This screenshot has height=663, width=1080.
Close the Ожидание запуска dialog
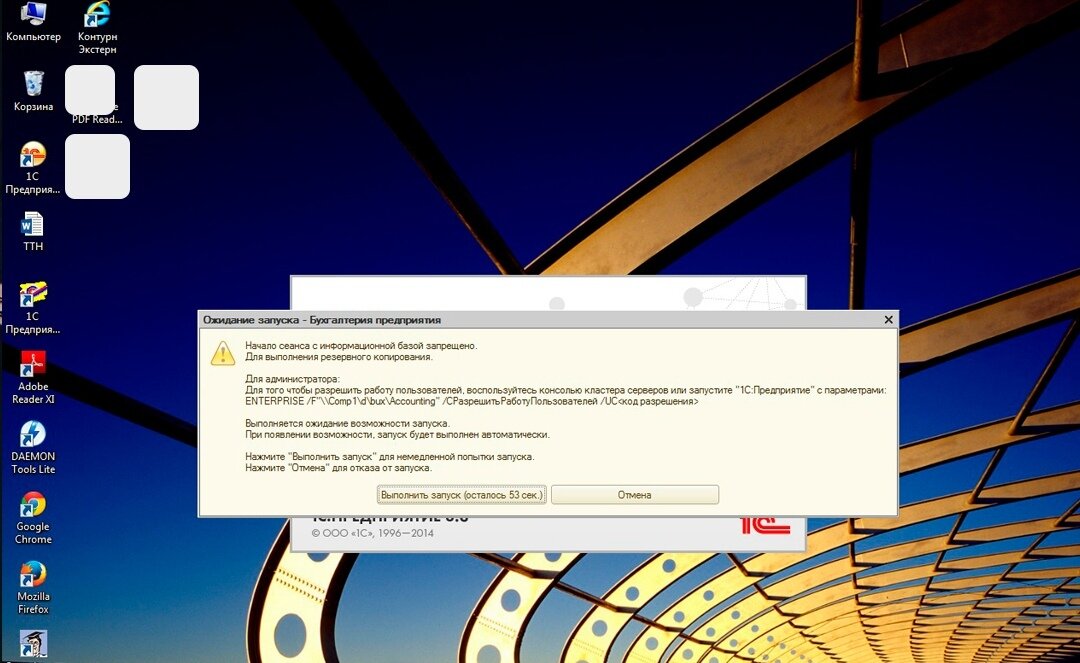click(x=889, y=319)
